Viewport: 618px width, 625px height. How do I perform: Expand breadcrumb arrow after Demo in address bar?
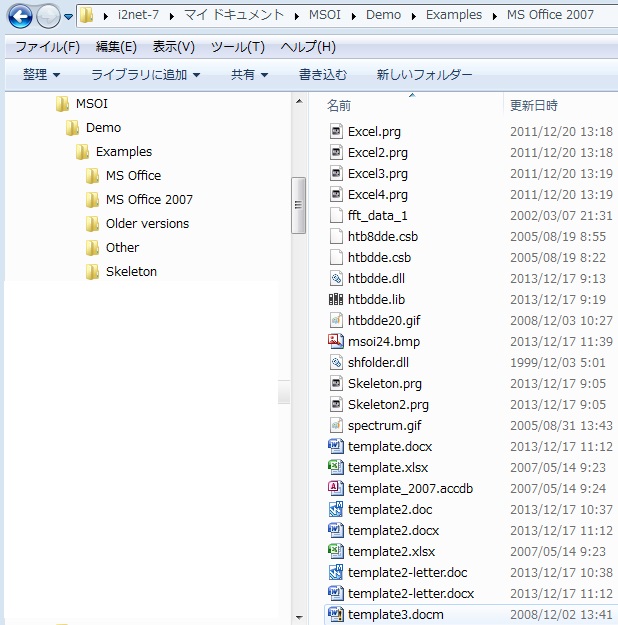click(x=414, y=16)
